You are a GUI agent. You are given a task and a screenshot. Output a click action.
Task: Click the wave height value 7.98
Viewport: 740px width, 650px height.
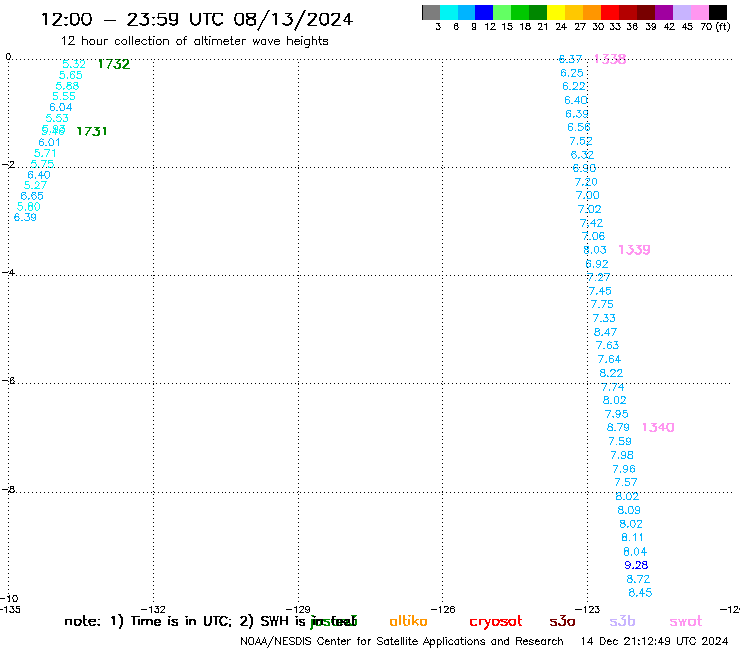coord(622,455)
